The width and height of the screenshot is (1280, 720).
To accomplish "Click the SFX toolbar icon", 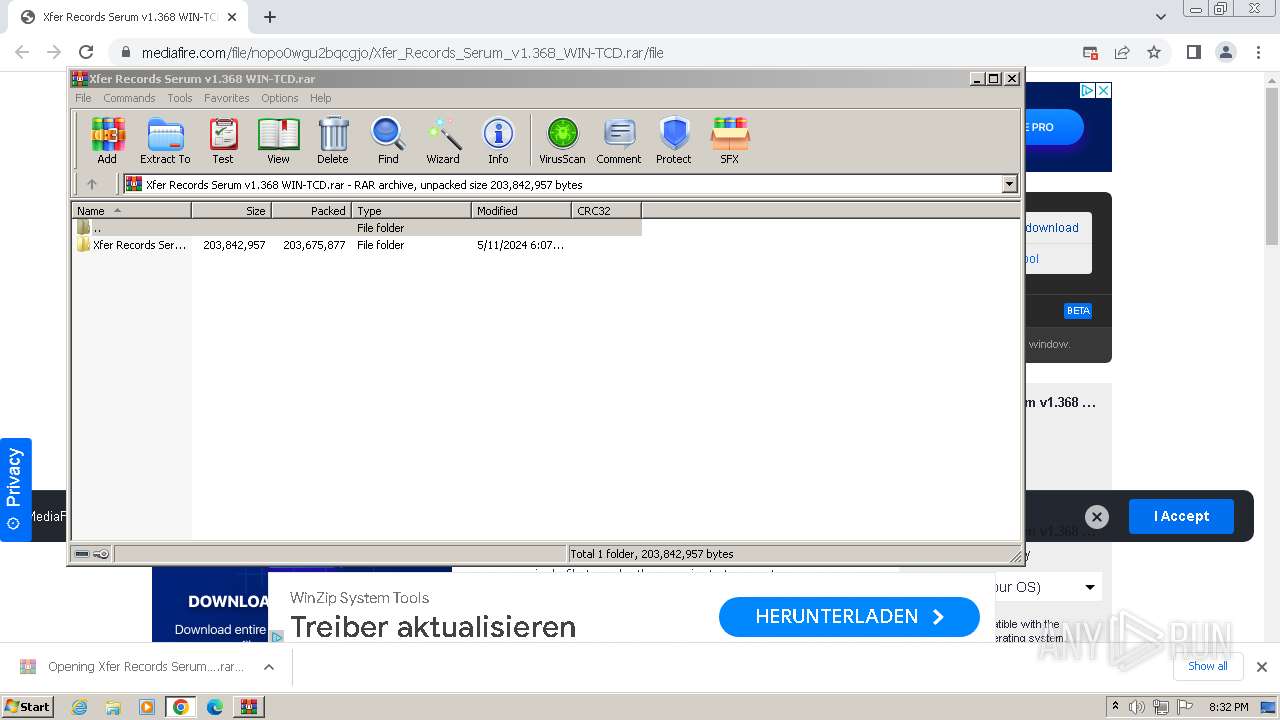I will [730, 140].
